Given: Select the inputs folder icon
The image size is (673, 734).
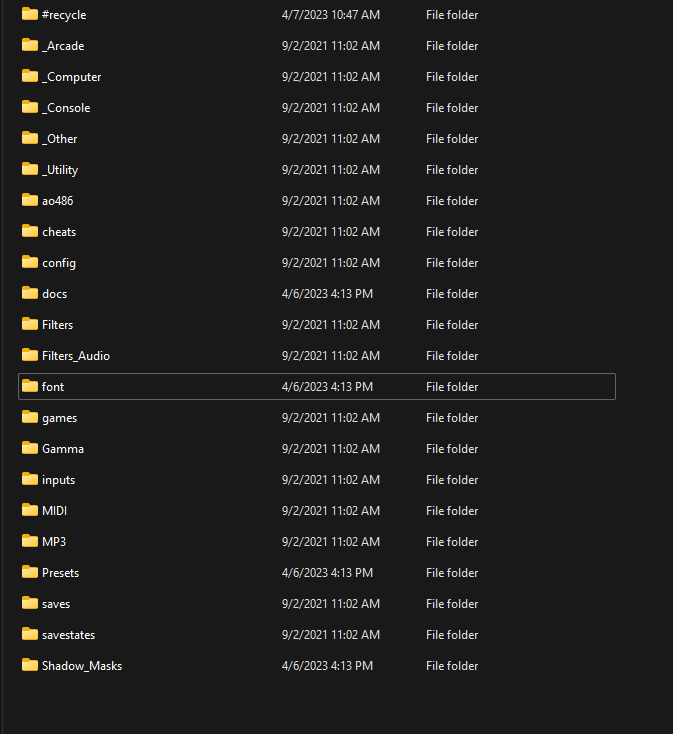Looking at the screenshot, I should [x=30, y=479].
